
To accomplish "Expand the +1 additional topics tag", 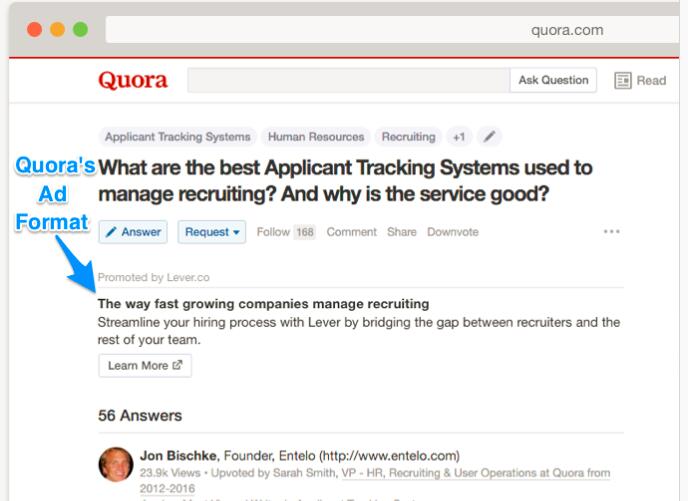I will pyautogui.click(x=459, y=137).
